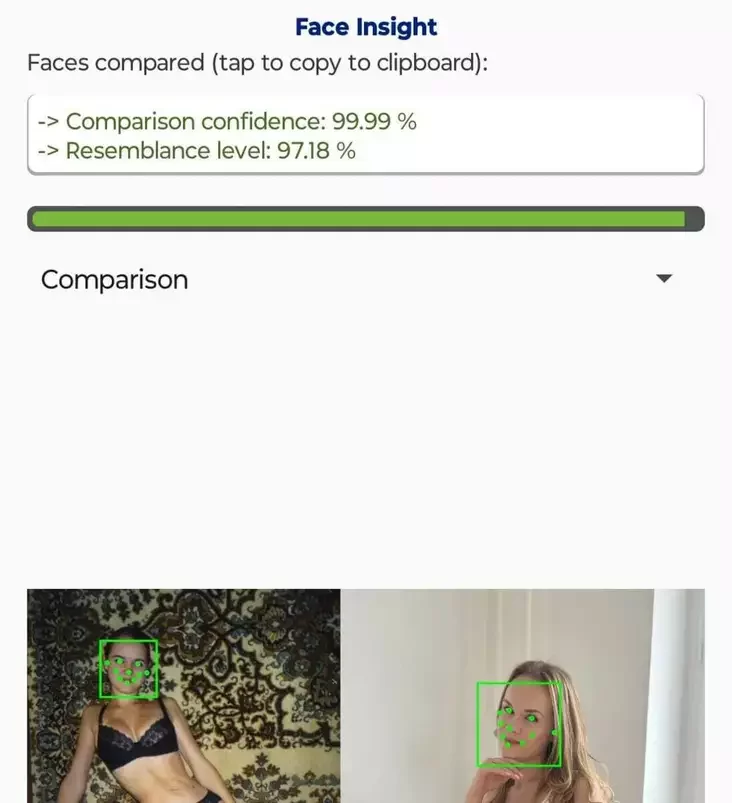Open the right comparison photo thumbnail
732x803 pixels.
(x=523, y=696)
